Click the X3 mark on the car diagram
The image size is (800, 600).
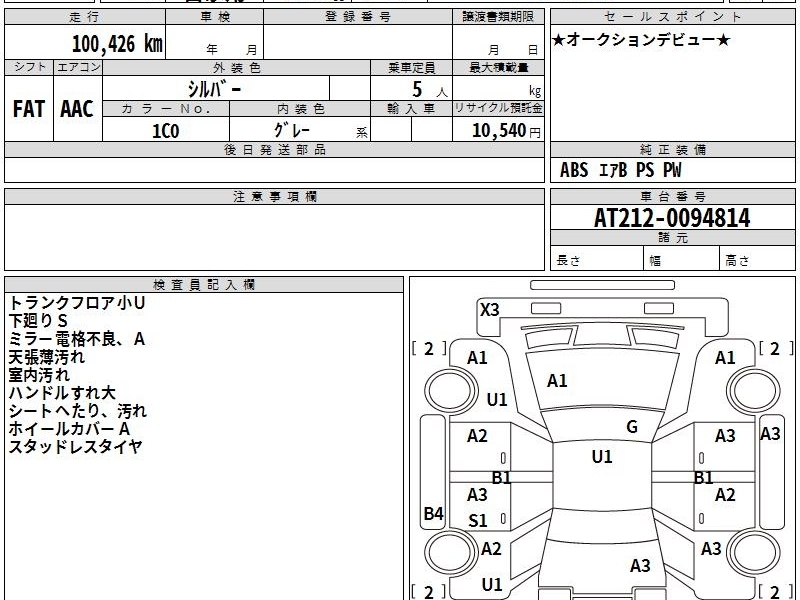(489, 310)
